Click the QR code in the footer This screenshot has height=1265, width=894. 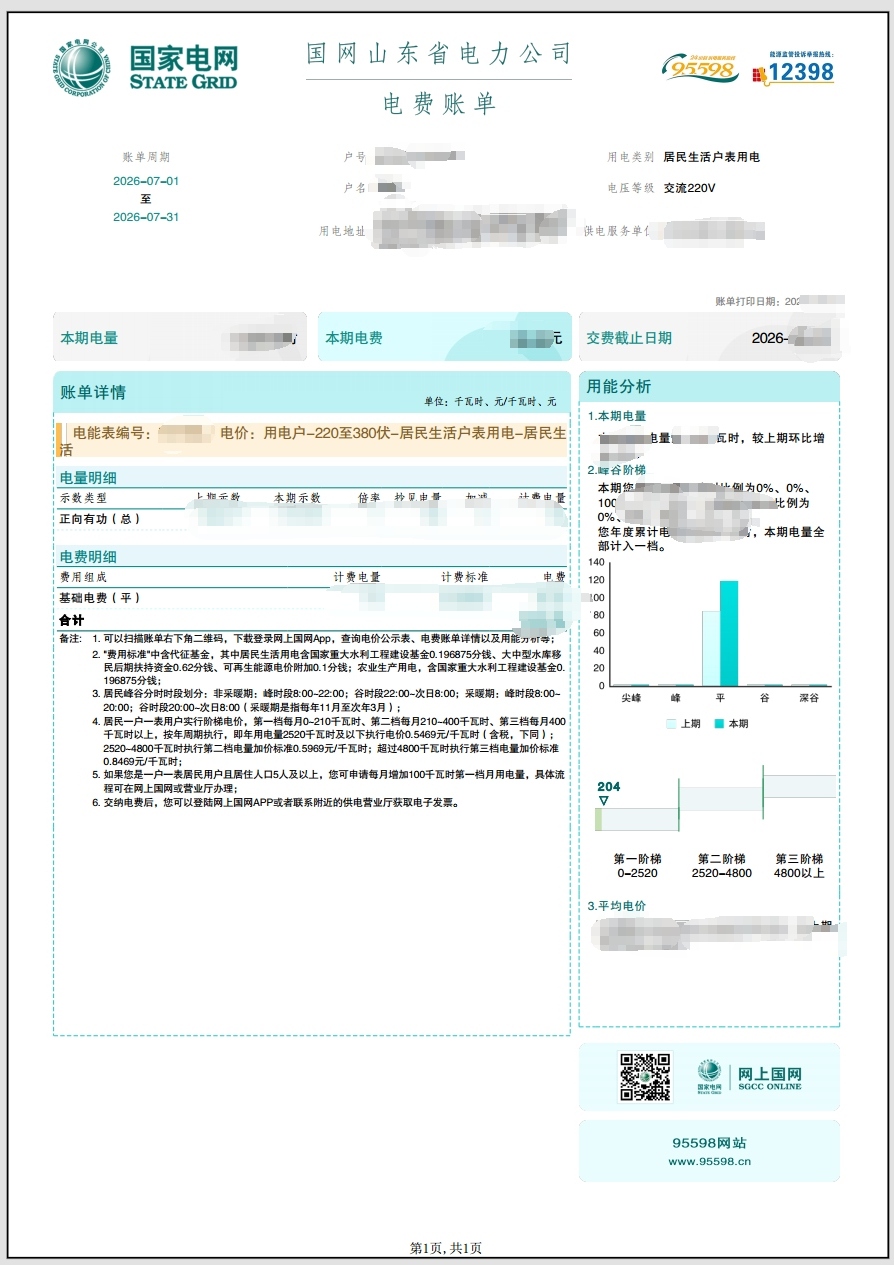pyautogui.click(x=644, y=1076)
